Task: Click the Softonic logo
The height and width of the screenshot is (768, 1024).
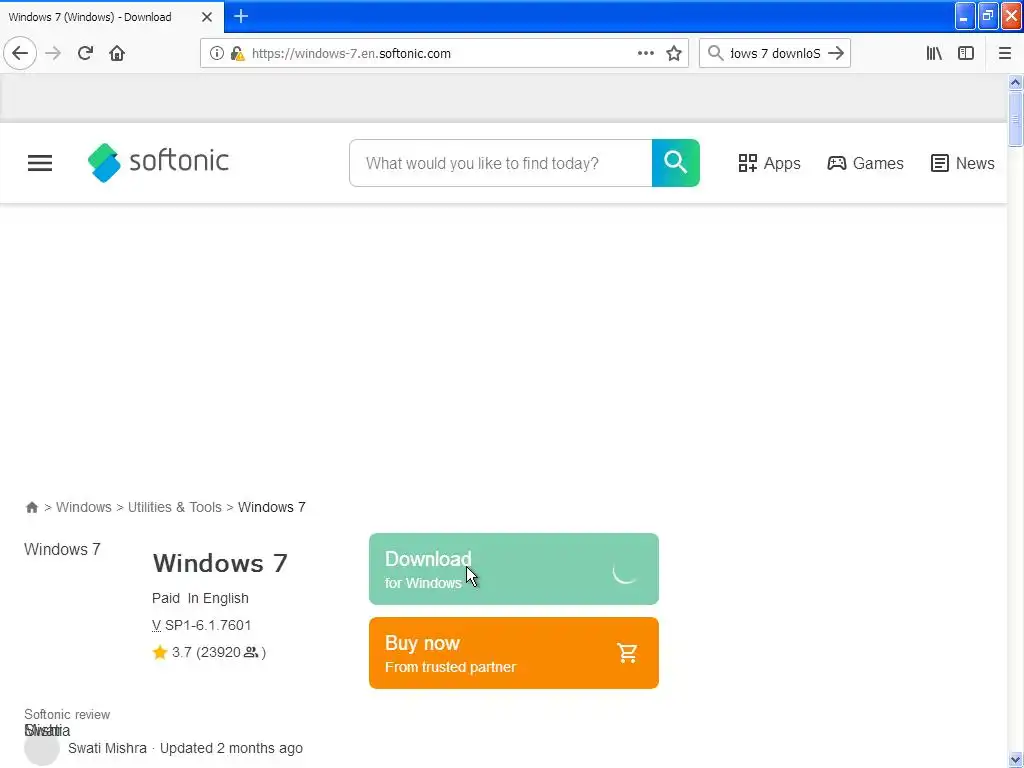Action: click(x=158, y=163)
